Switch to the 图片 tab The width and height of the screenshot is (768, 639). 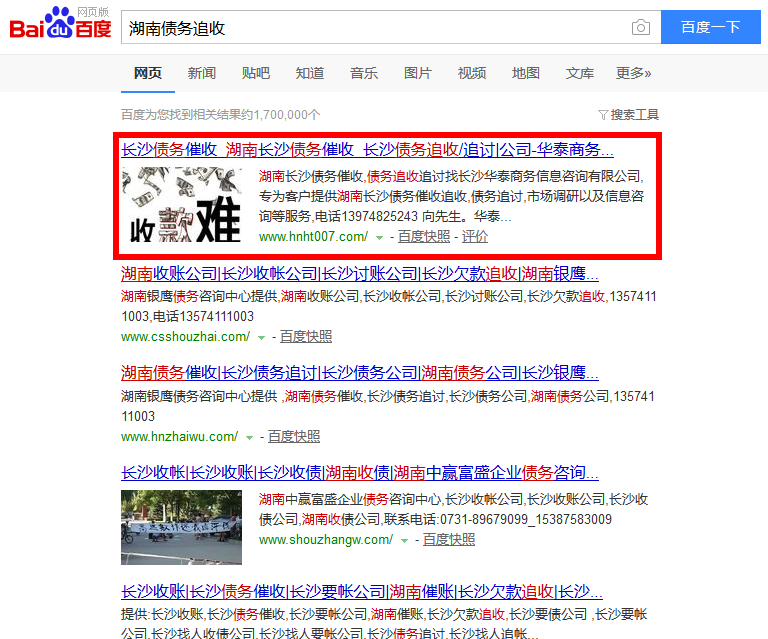[x=418, y=73]
